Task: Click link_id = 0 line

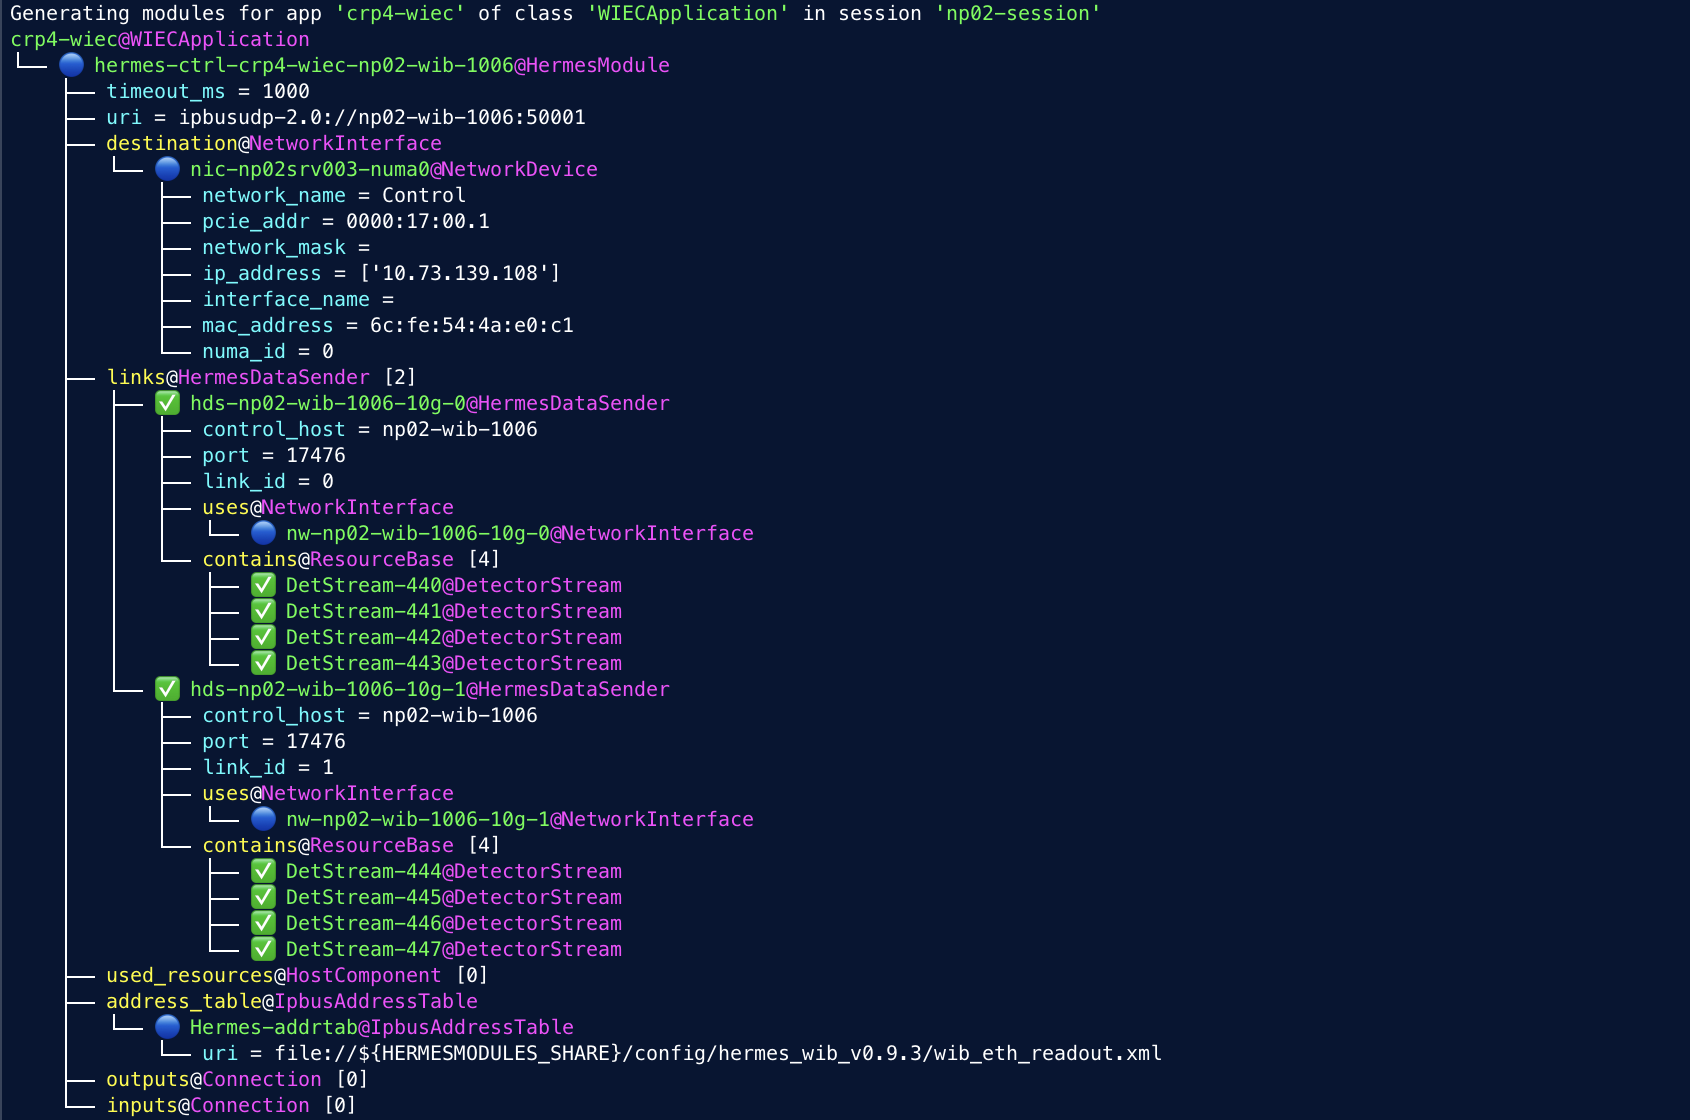Action: [268, 481]
